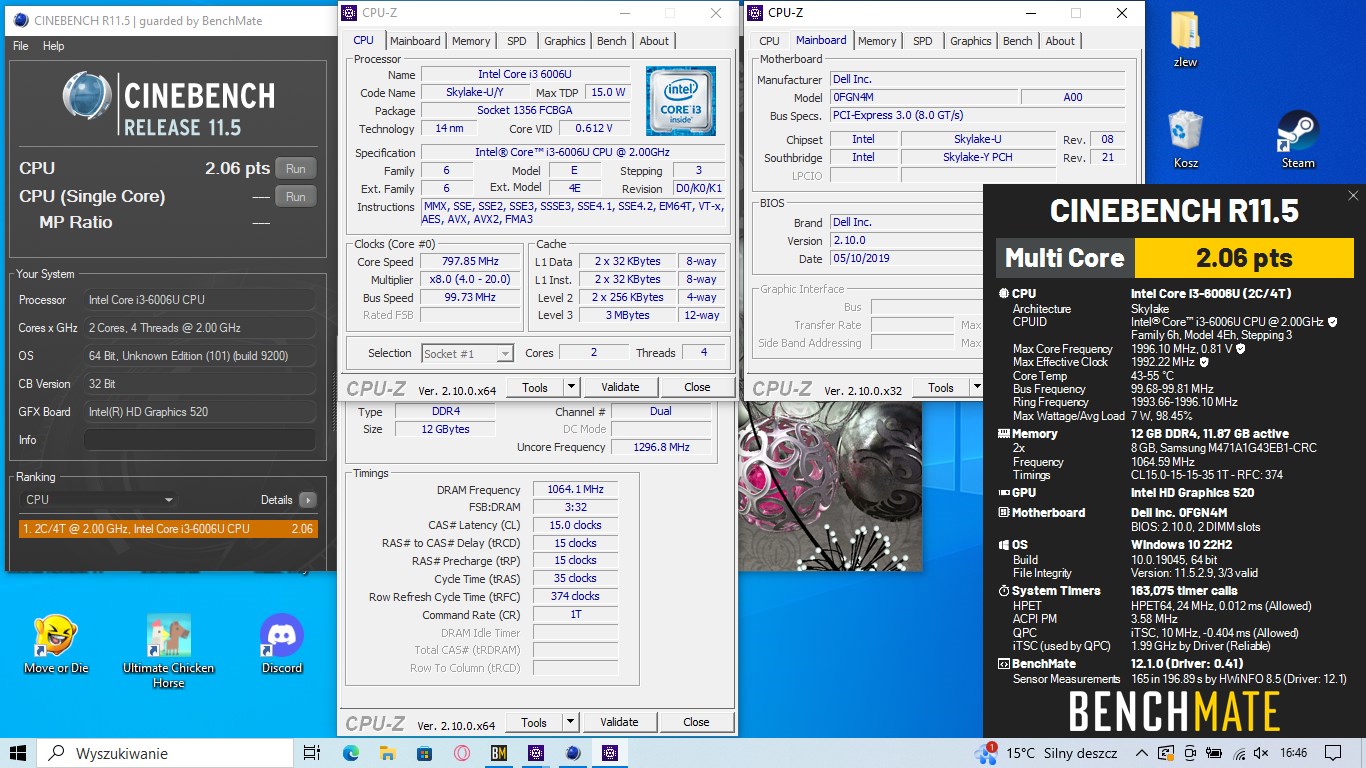Click Tools in the bottom Memory CPU-Z window
The height and width of the screenshot is (768, 1366).
click(534, 722)
